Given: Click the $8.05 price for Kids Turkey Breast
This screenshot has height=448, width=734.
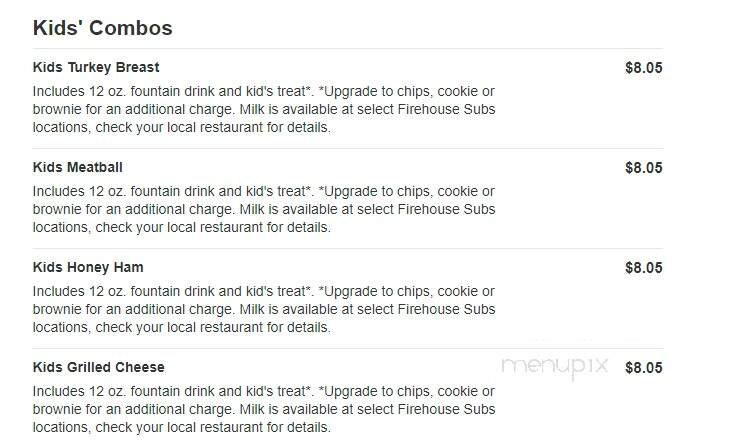Looking at the screenshot, I should click(643, 69).
